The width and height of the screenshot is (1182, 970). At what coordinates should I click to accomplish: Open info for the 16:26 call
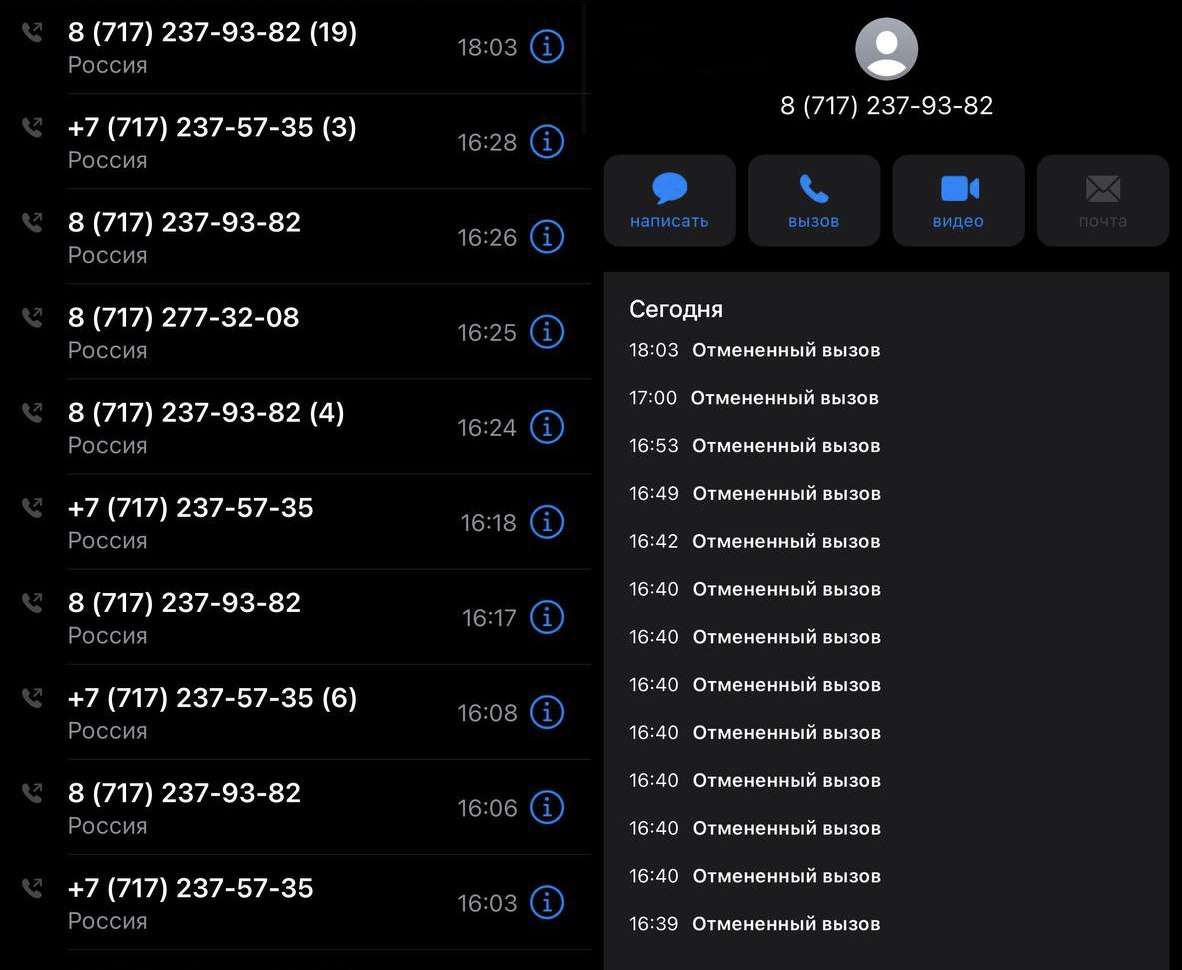[547, 237]
